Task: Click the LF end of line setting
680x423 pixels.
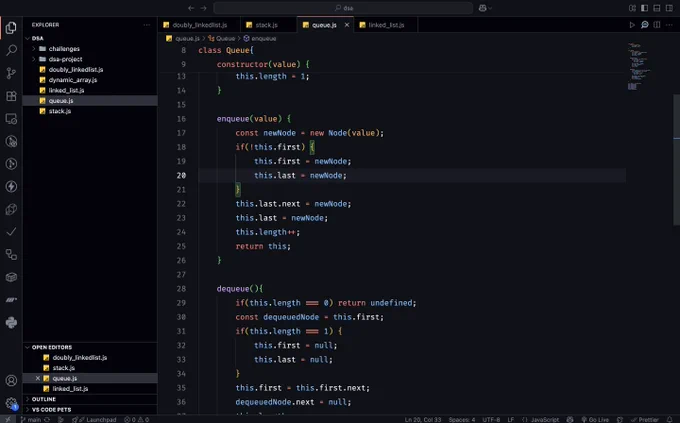Action: pyautogui.click(x=511, y=420)
